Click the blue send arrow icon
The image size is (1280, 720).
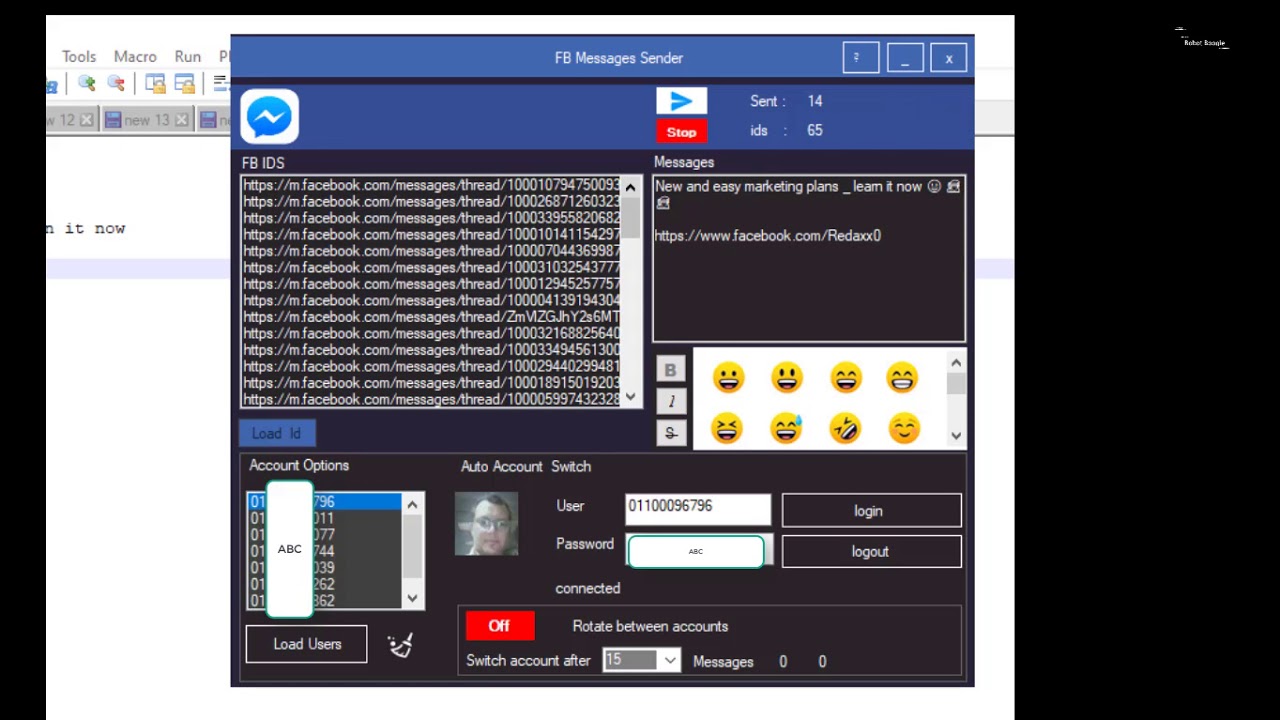point(681,101)
